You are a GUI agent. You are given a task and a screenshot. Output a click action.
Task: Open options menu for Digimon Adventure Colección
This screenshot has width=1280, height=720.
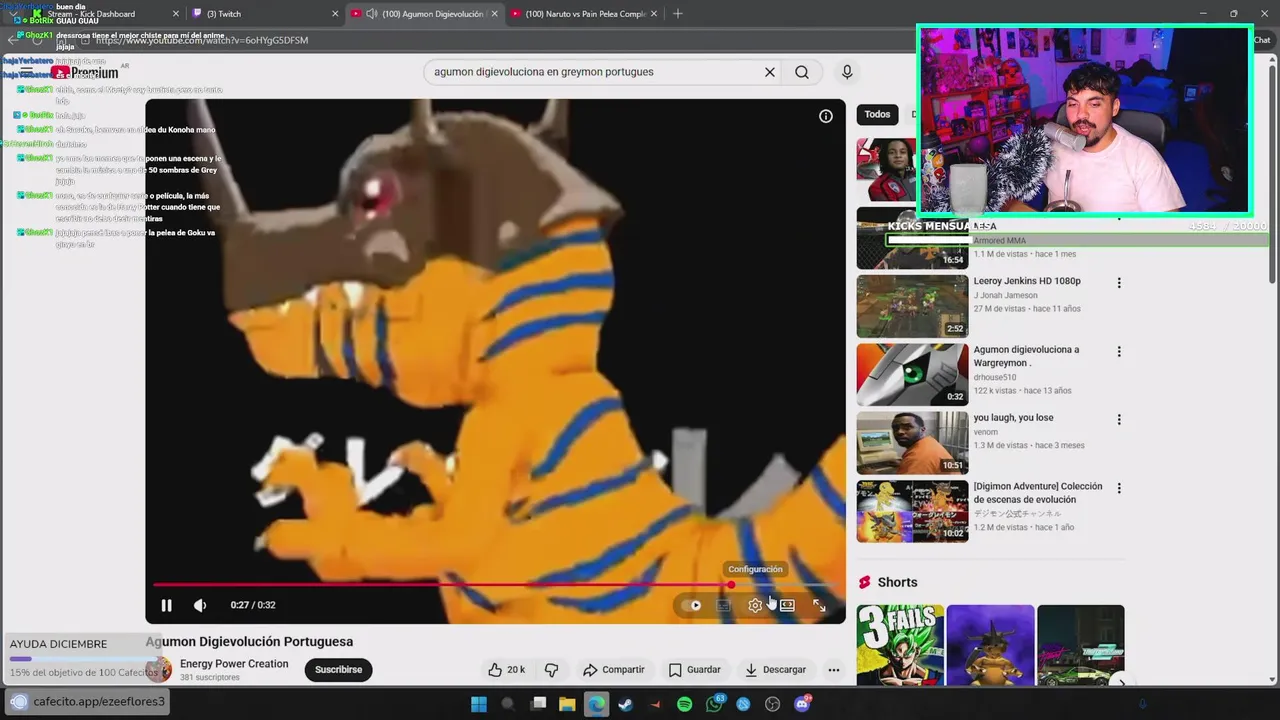point(1119,488)
